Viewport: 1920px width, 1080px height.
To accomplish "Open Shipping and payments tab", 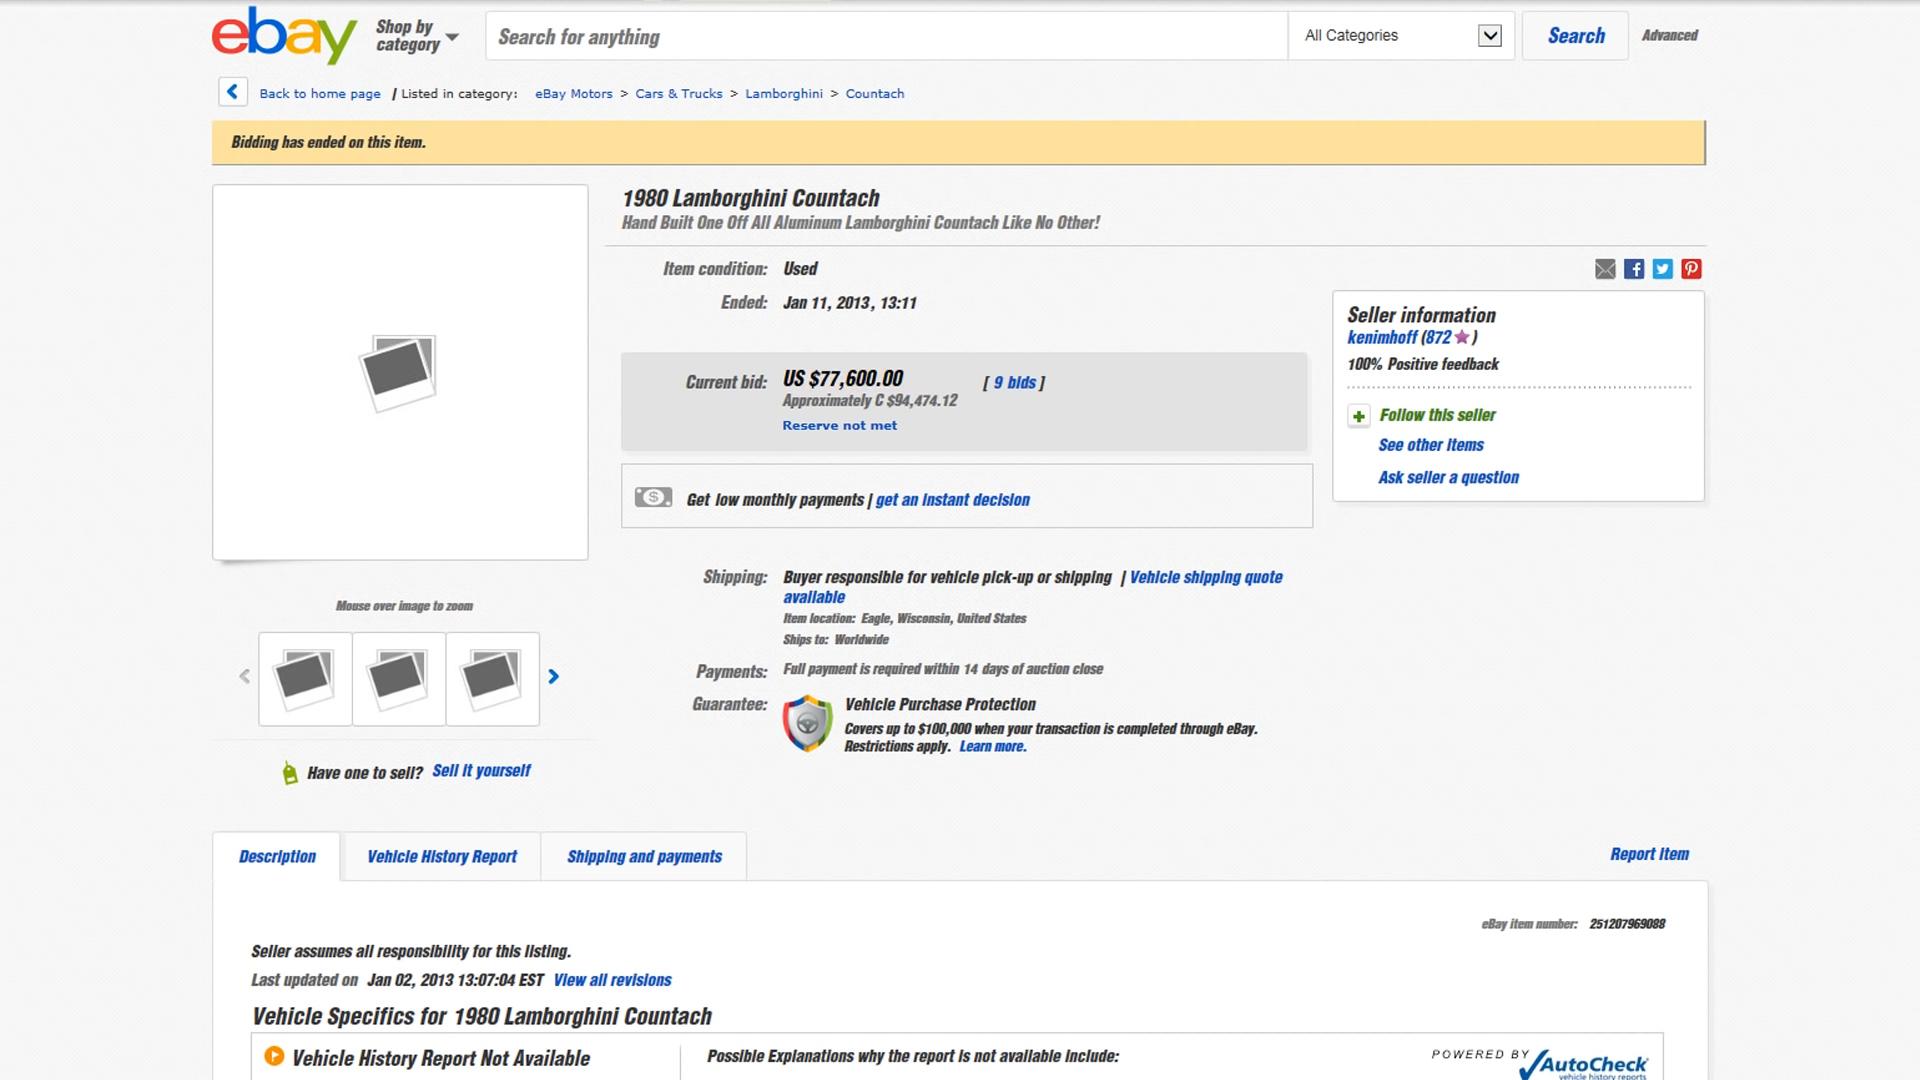I will [644, 857].
